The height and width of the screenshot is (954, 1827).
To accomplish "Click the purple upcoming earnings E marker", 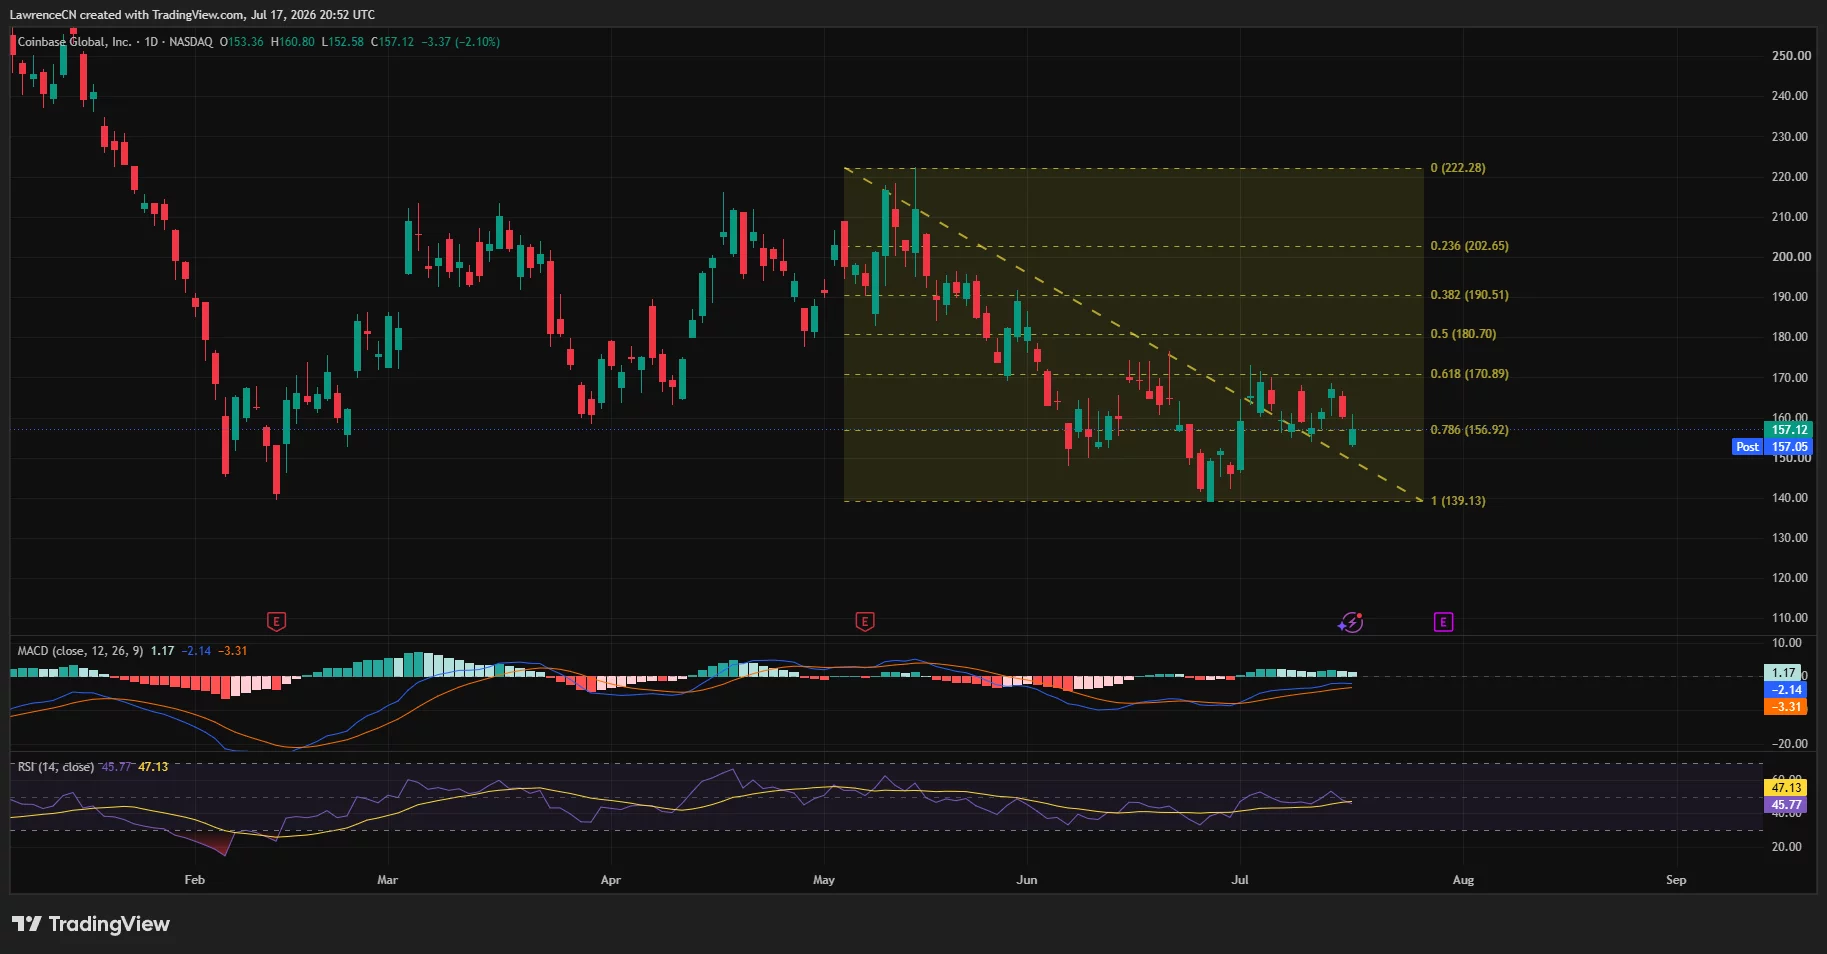I will (1443, 622).
